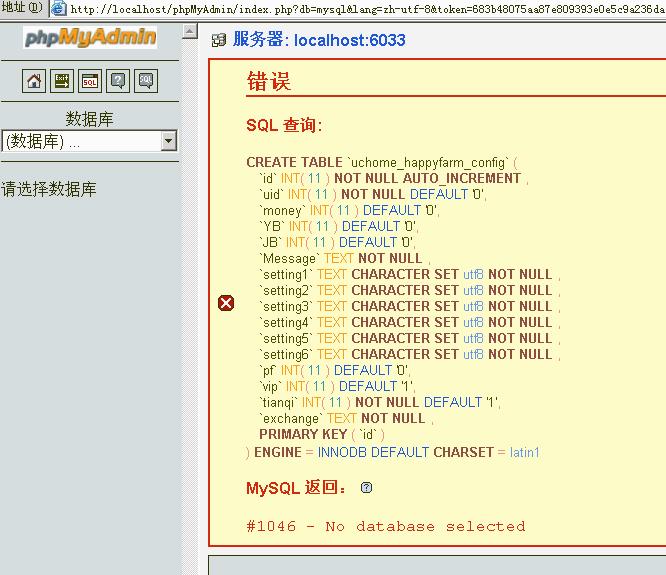Click the 数据库 heading in sidebar
This screenshot has width=666, height=575.
[89, 119]
